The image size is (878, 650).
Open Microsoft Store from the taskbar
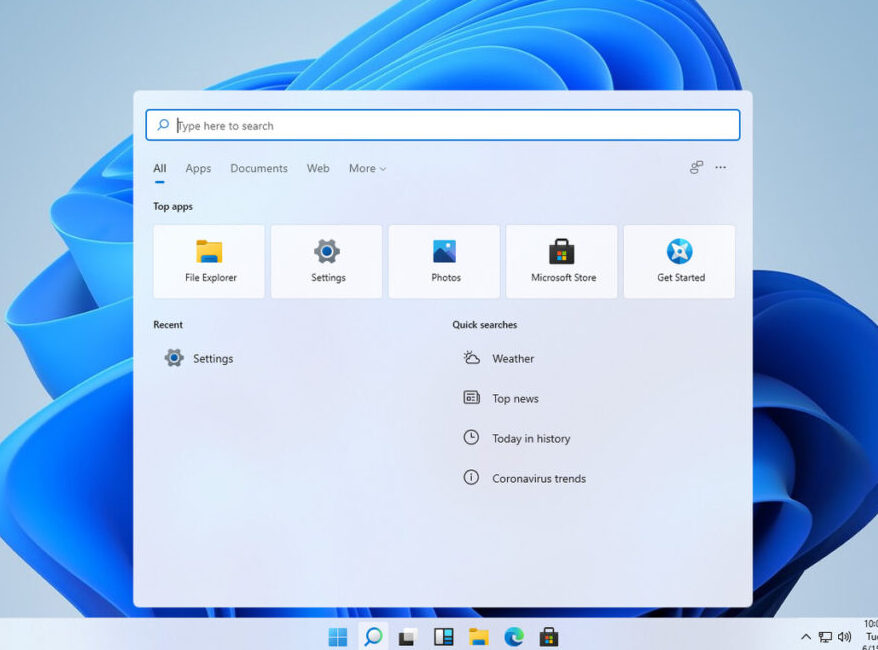[x=549, y=637]
